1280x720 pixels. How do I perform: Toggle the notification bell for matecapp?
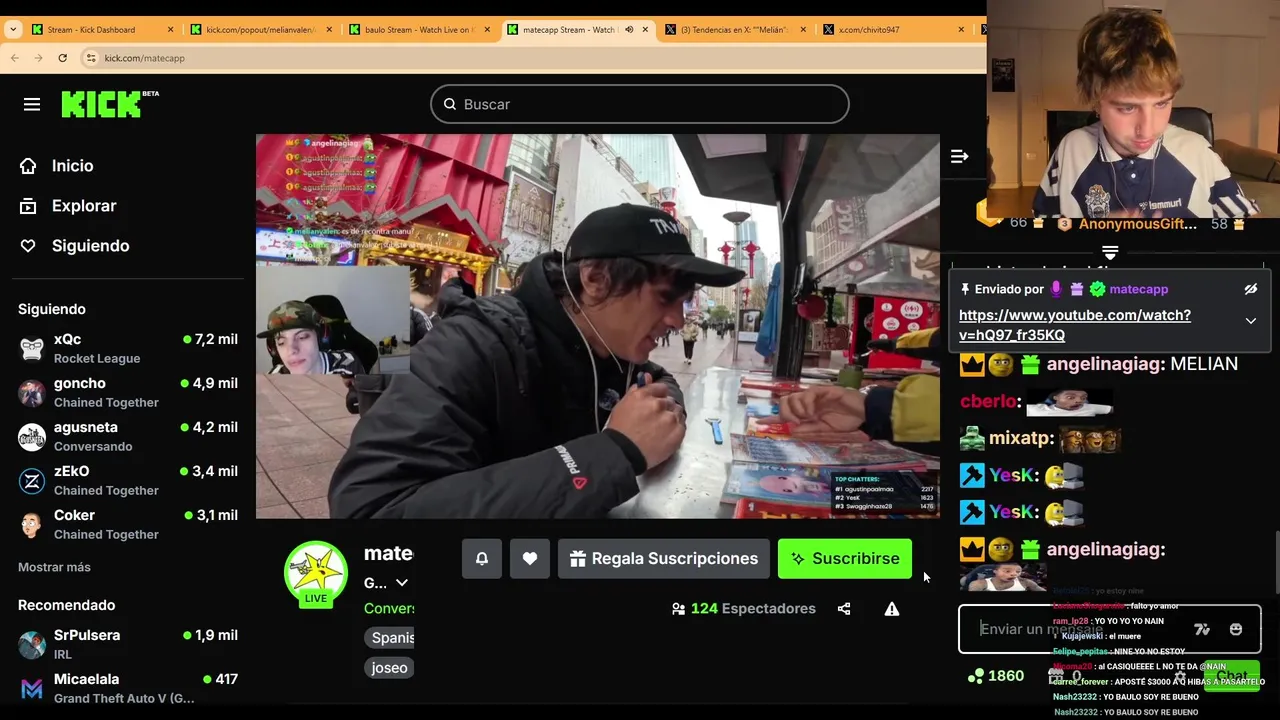[482, 559]
